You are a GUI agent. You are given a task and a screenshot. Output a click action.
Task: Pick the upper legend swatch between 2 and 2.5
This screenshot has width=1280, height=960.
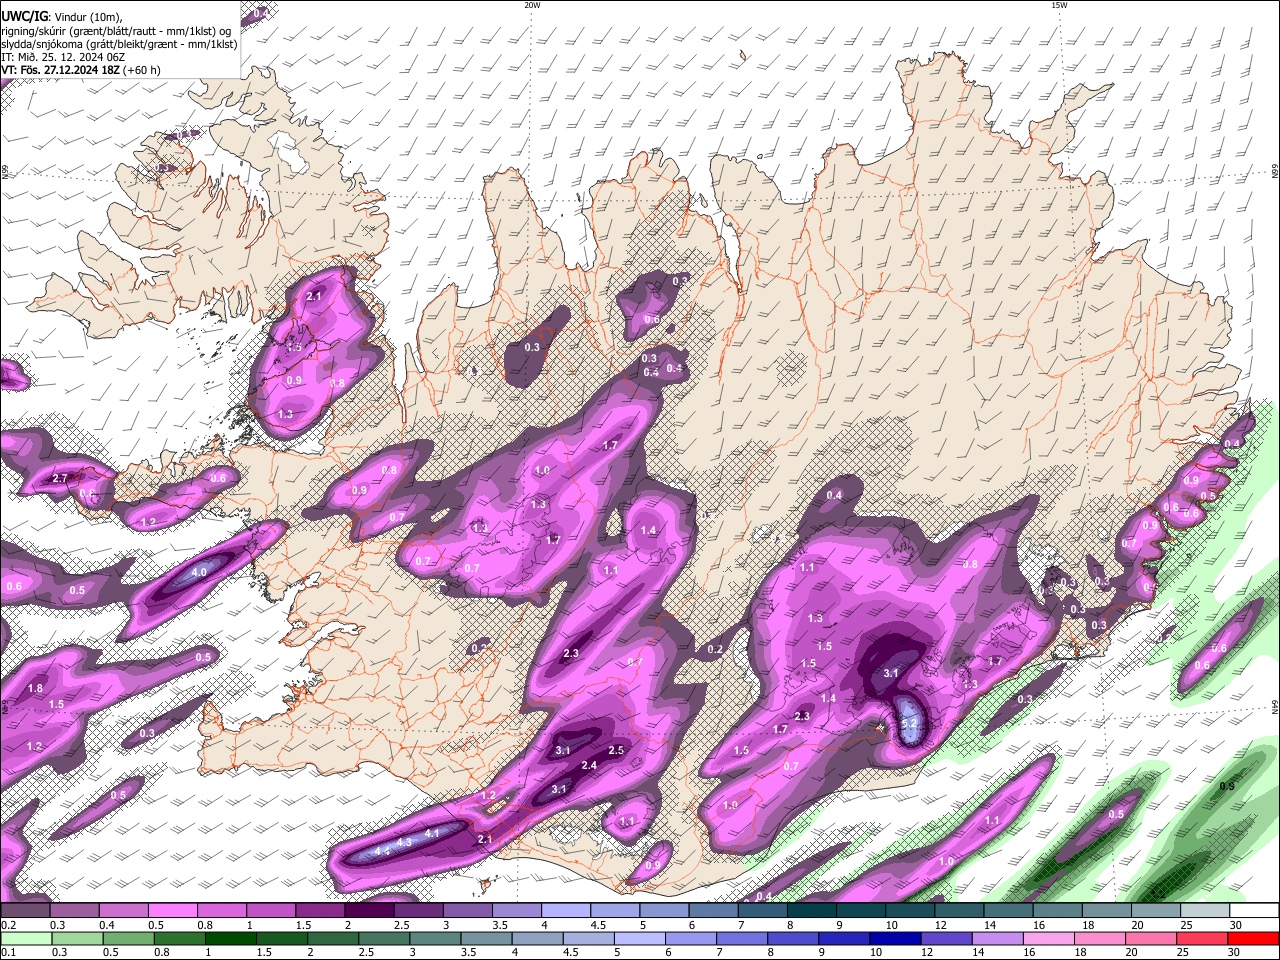pos(369,910)
